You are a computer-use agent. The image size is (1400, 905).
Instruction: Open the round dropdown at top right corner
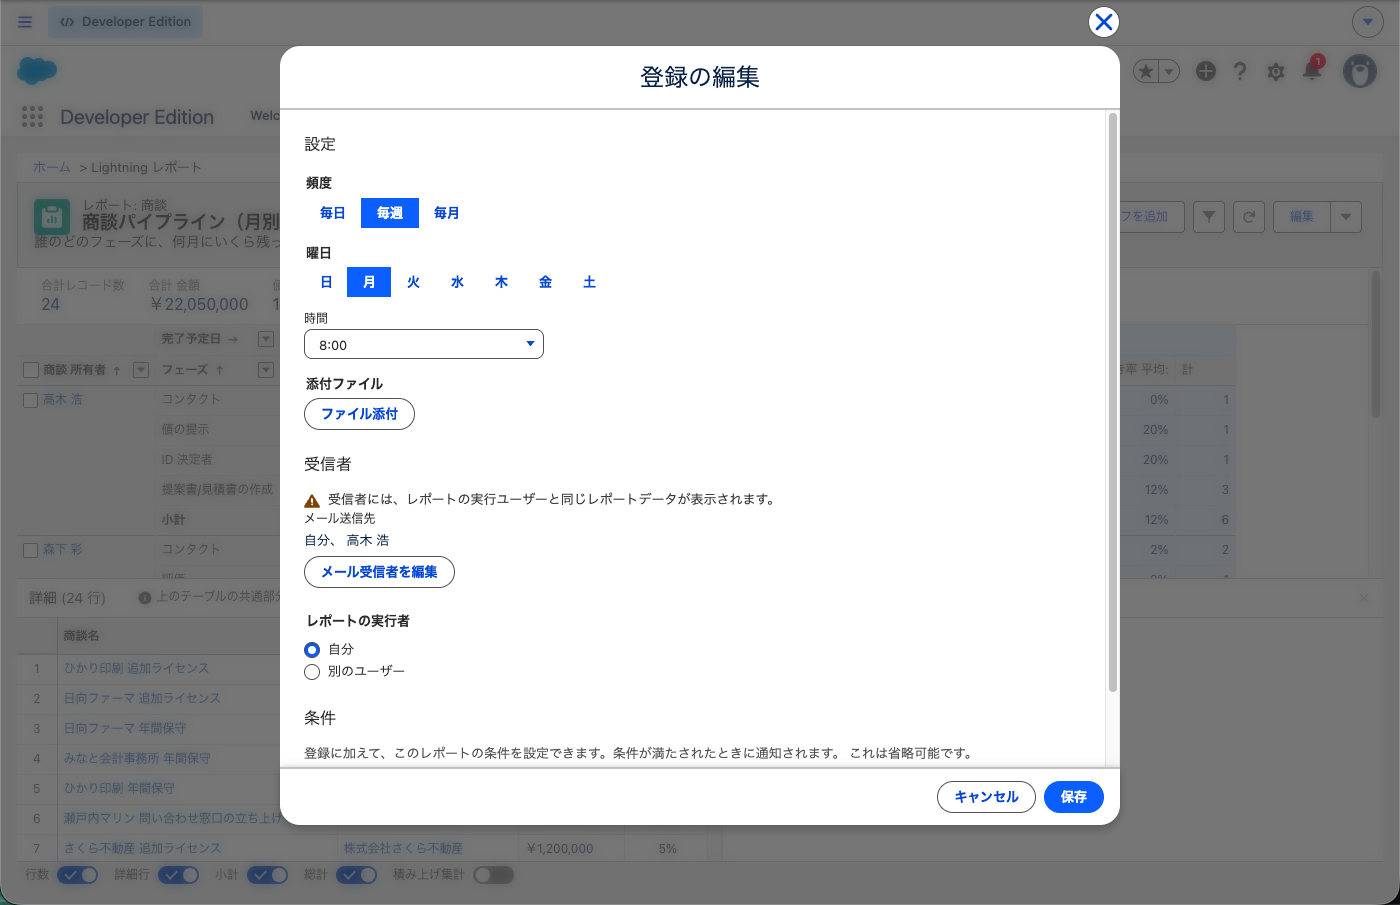coord(1367,21)
